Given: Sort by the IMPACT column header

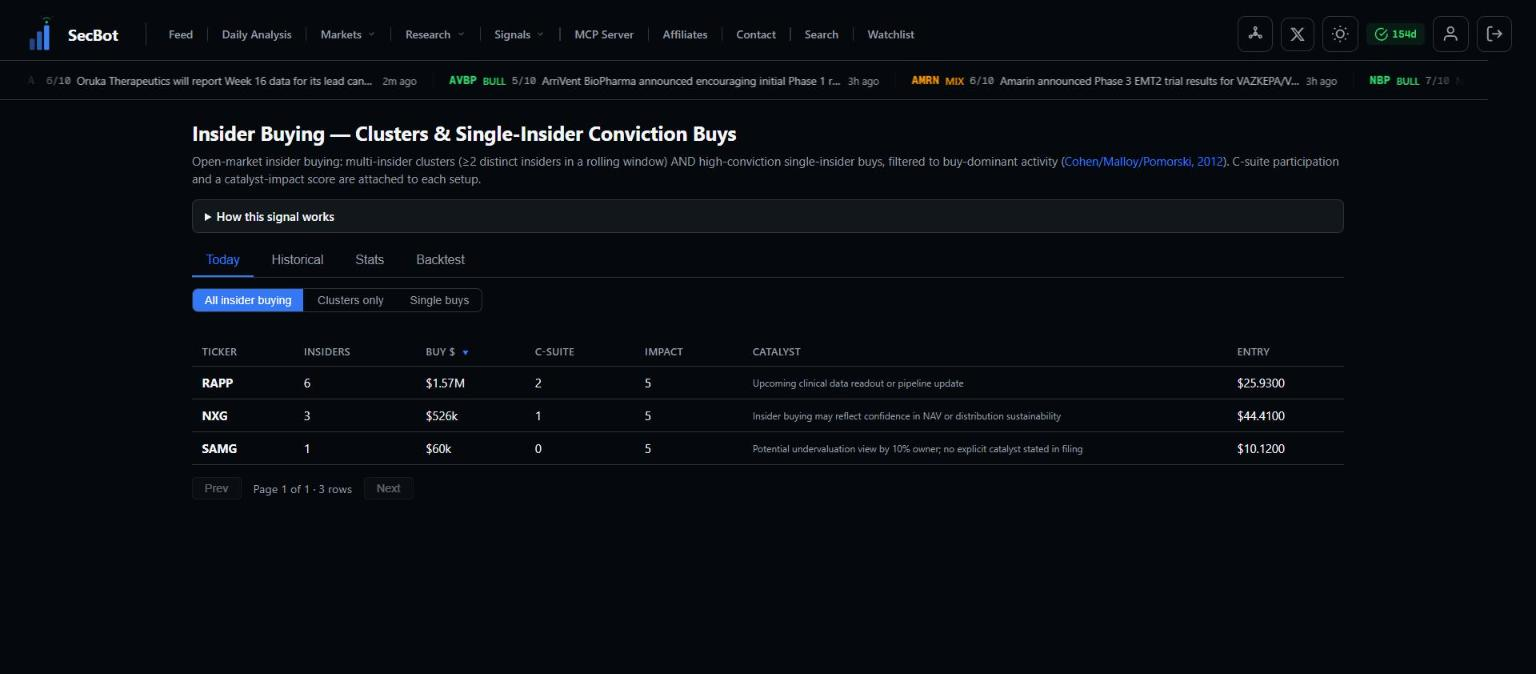Looking at the screenshot, I should tap(664, 352).
